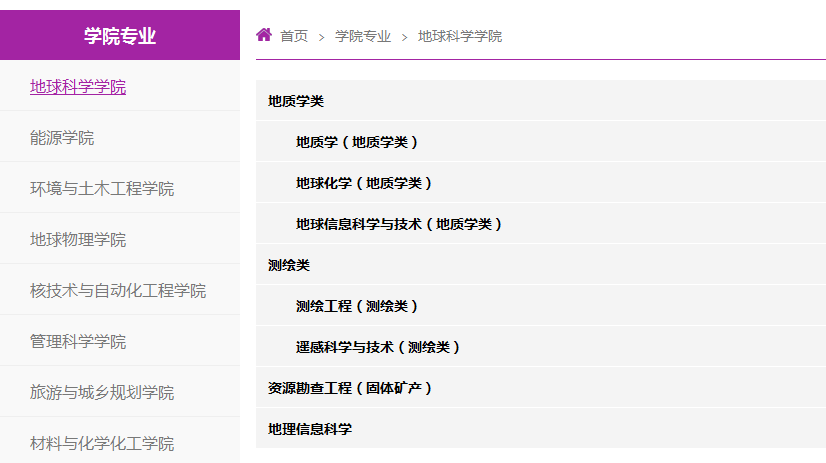Viewport: 826px width, 463px height.
Task: Open 地球物理学院 in sidebar
Action: coord(78,240)
